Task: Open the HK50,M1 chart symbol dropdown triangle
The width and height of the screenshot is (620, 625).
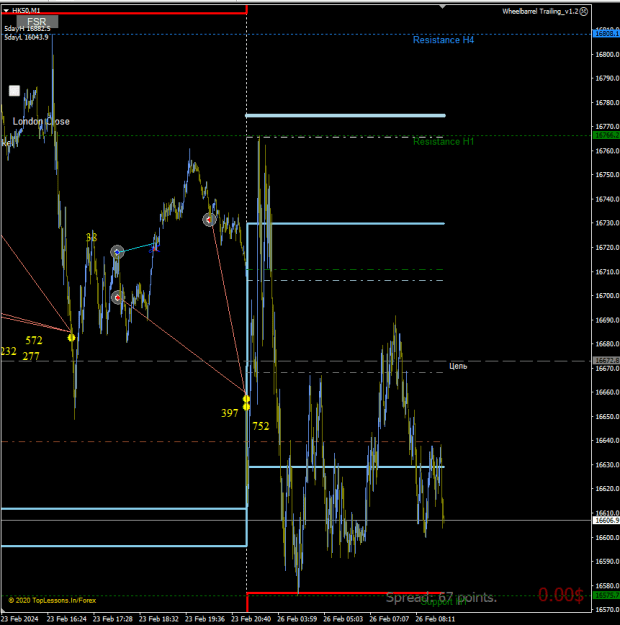Action: click(6, 10)
